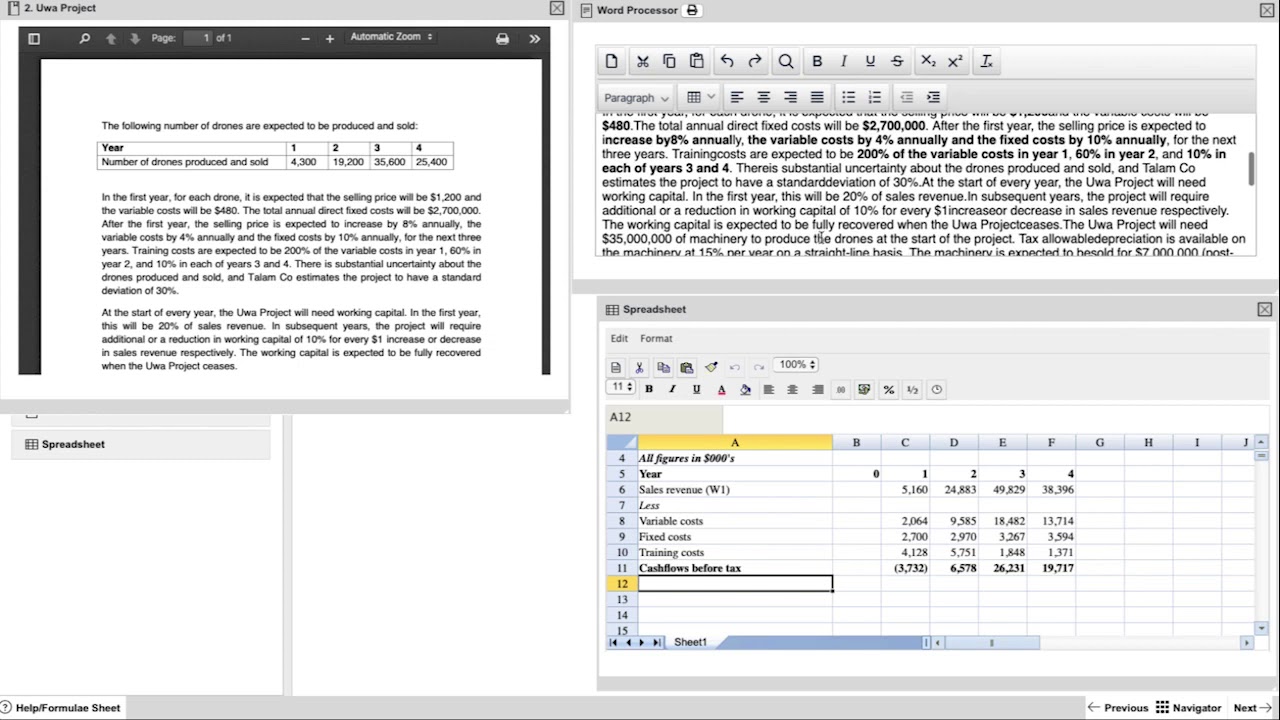Apply fraction format in Spreadsheet

[x=912, y=389]
